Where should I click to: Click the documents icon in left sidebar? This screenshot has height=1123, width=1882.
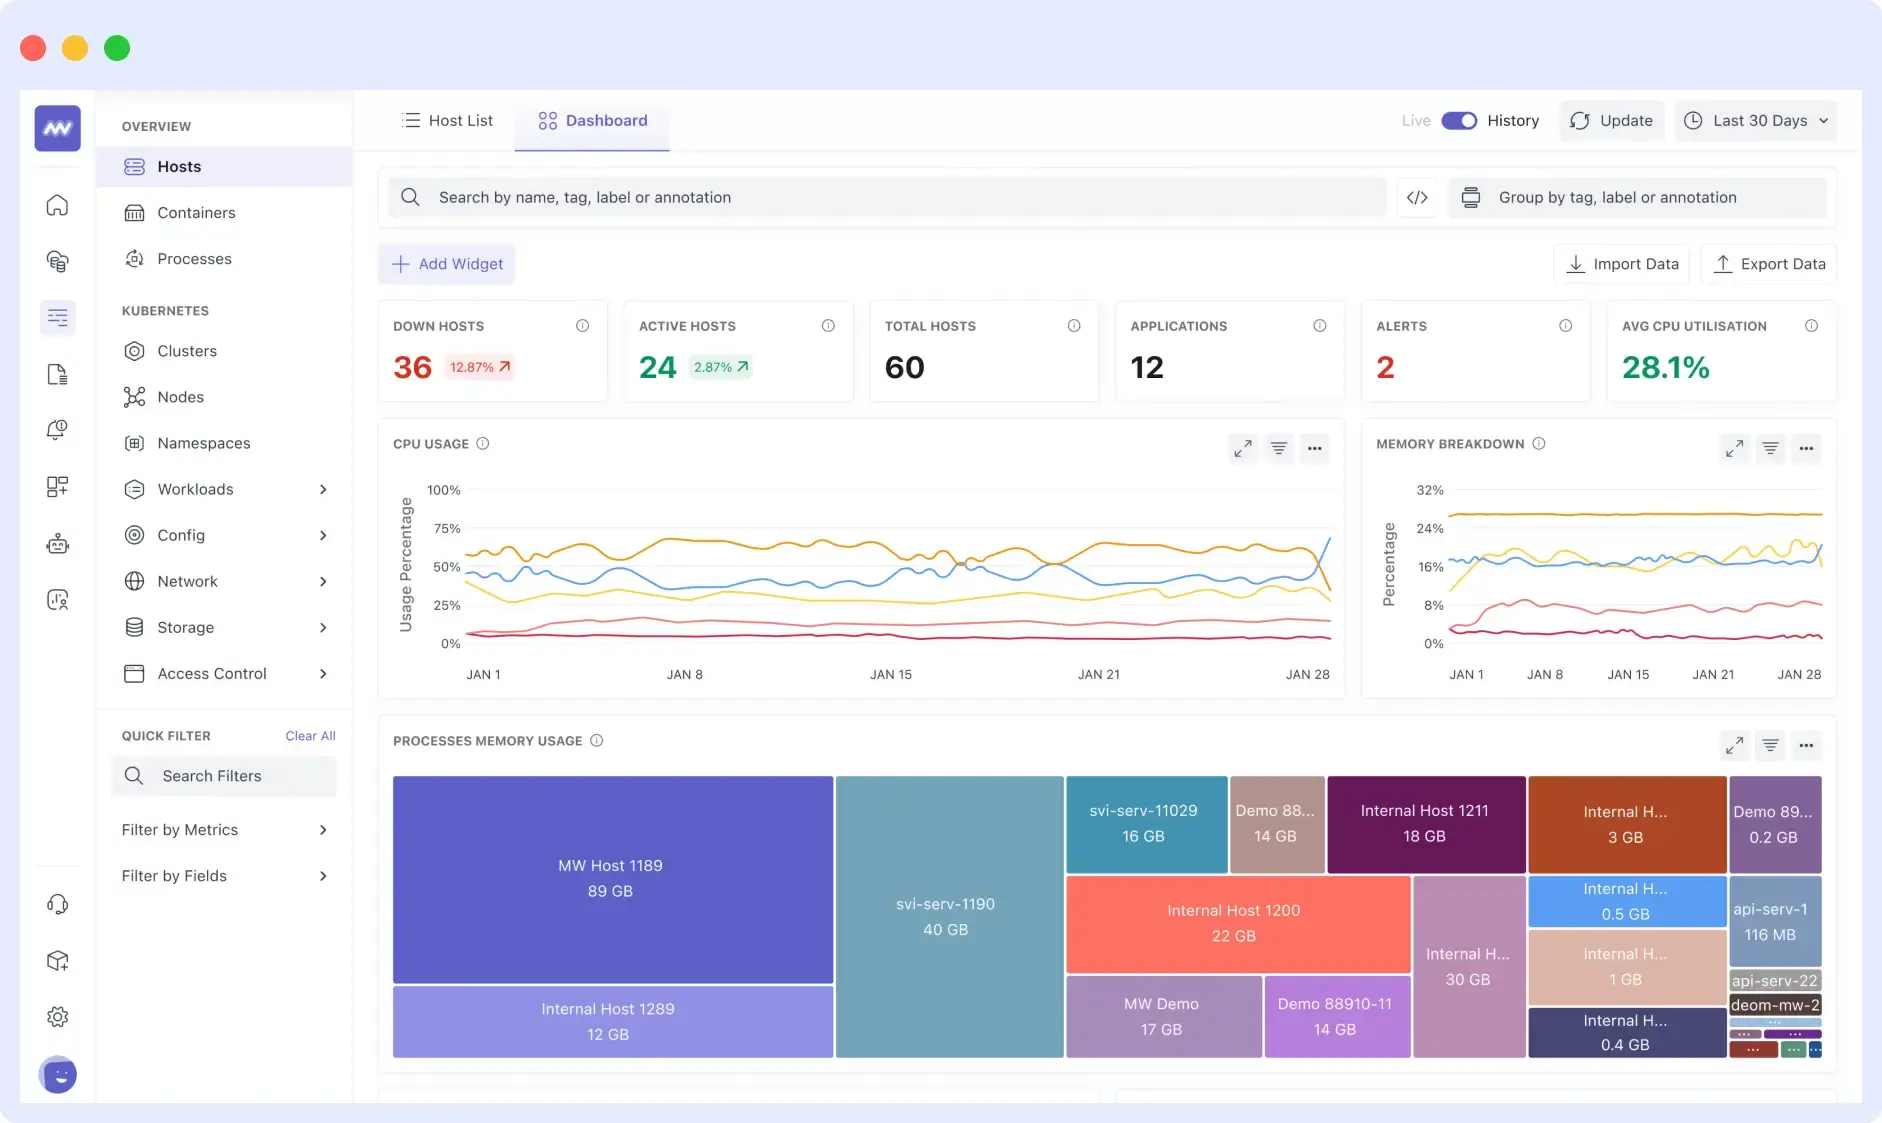57,374
